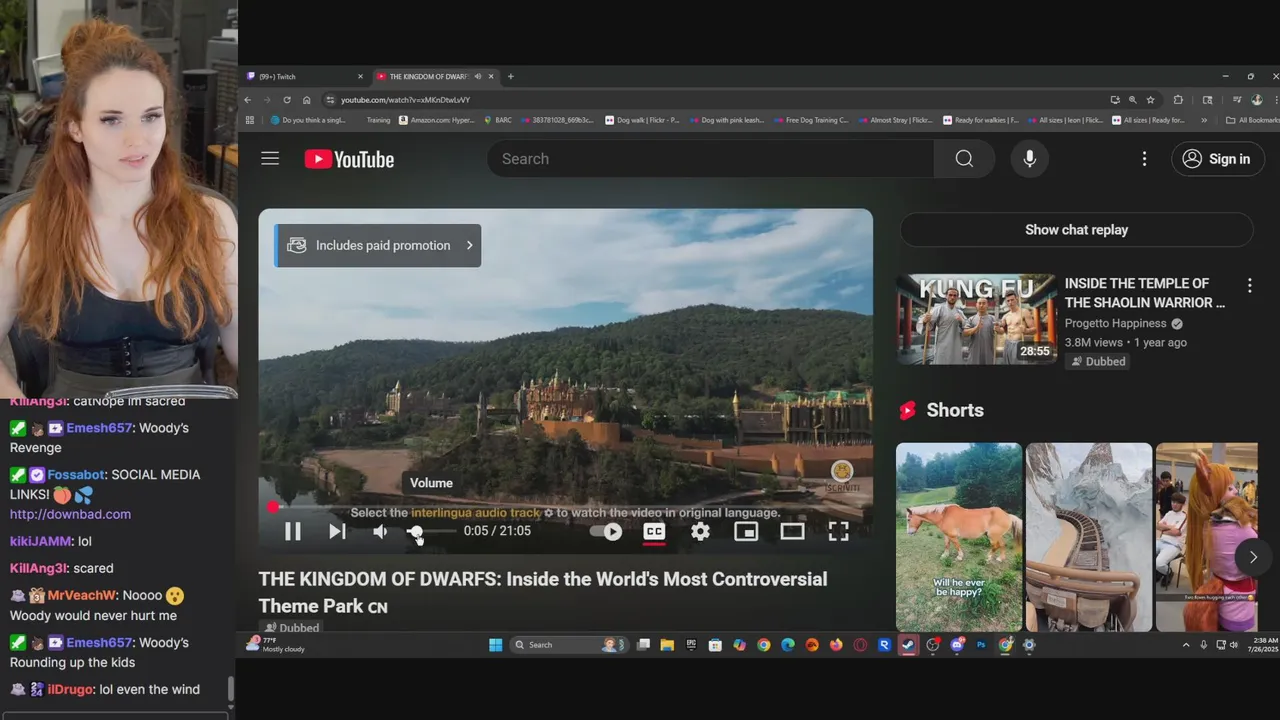Open File Explorer from the taskbar

[x=667, y=645]
